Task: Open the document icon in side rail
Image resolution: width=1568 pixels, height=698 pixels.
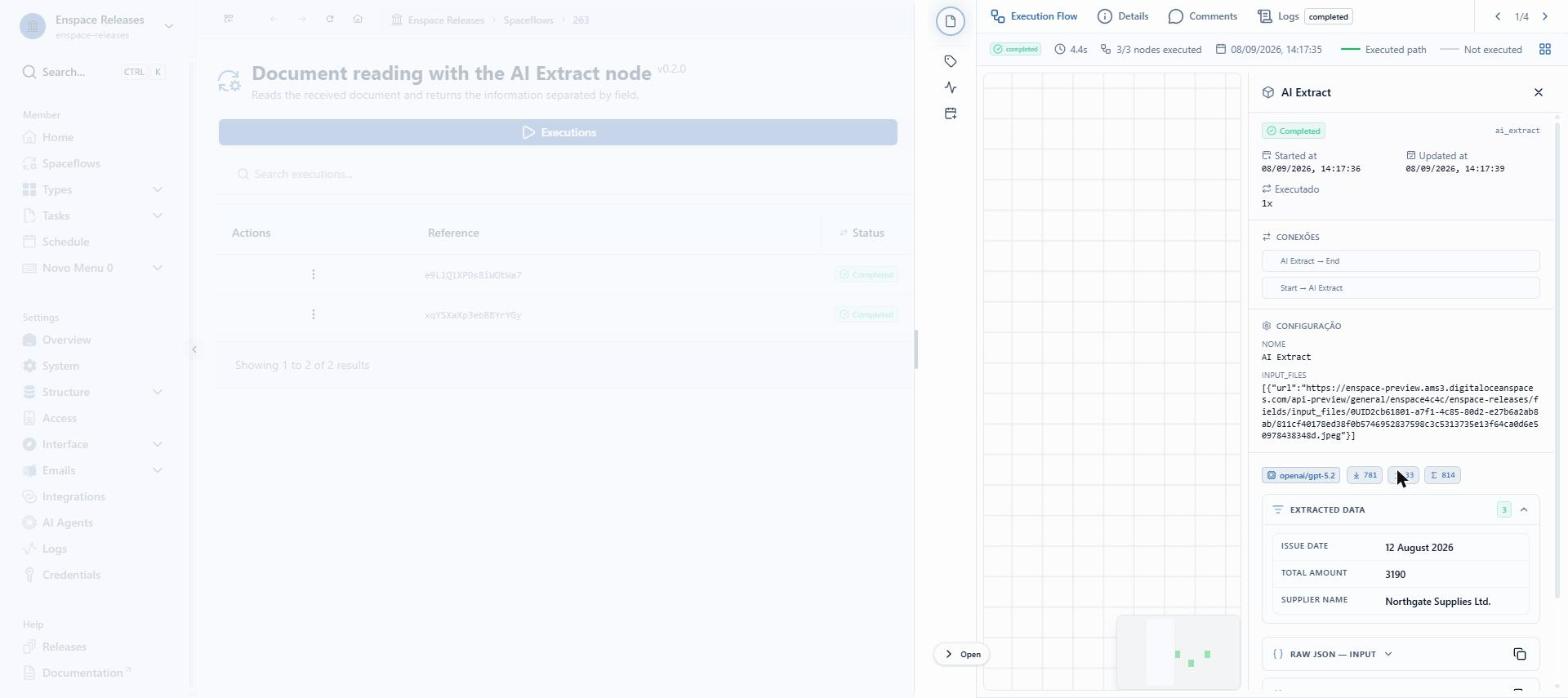Action: click(950, 21)
